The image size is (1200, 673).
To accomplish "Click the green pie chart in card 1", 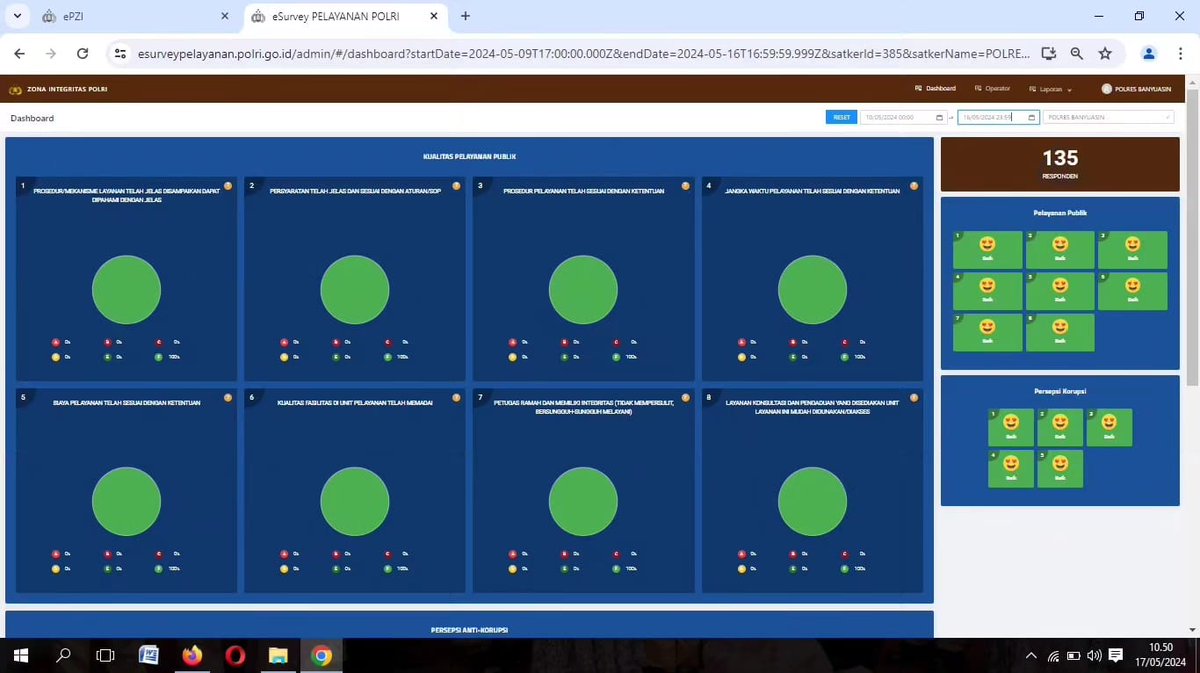I will 126,290.
